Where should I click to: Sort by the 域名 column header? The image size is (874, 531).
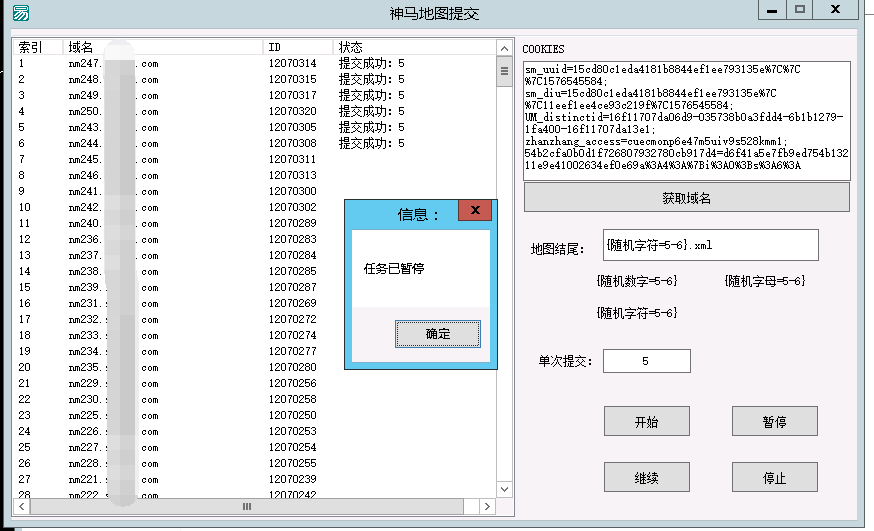[162, 47]
